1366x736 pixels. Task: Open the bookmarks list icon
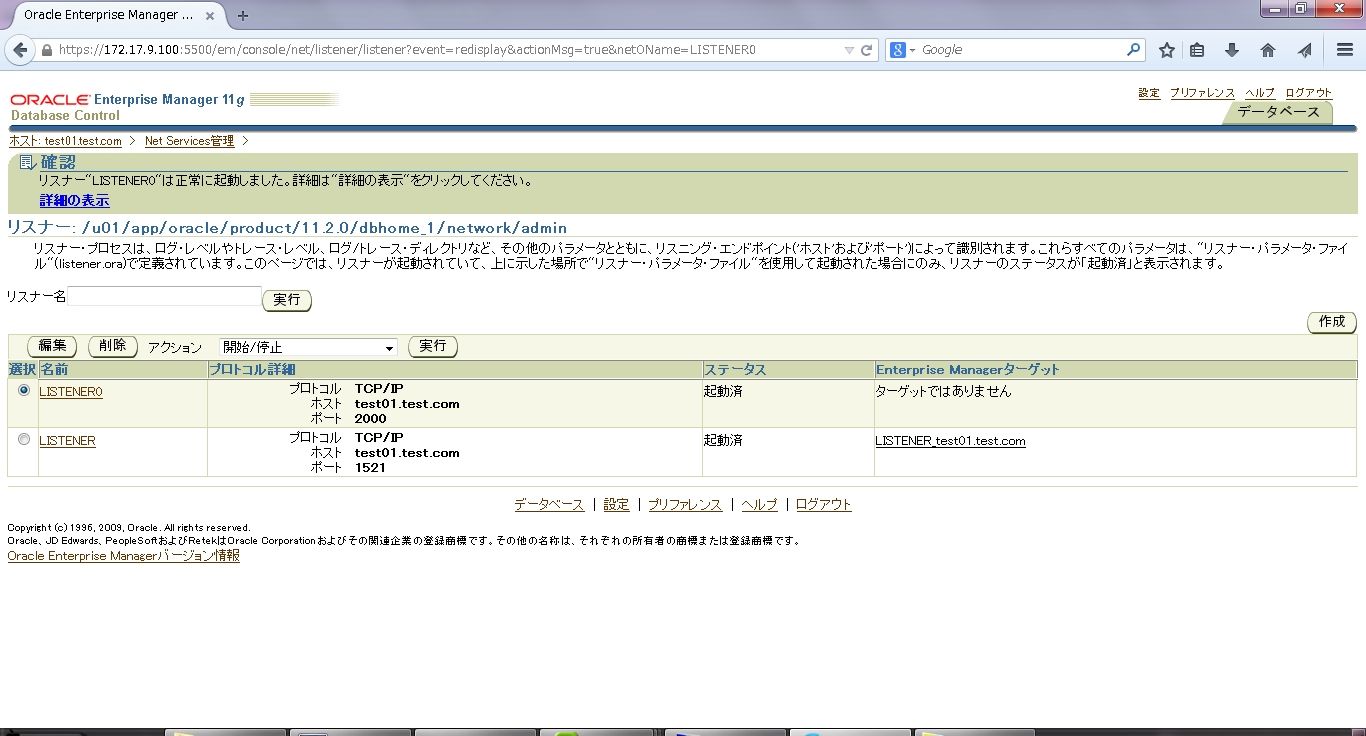[1197, 50]
